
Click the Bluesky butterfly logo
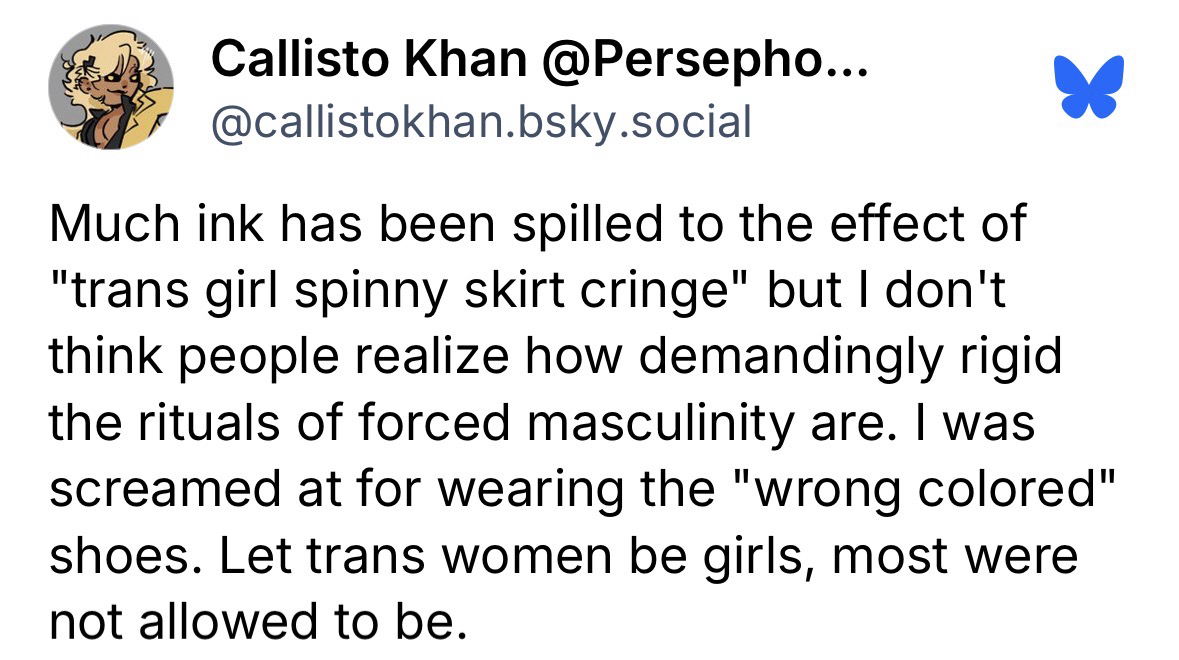coord(1089,85)
